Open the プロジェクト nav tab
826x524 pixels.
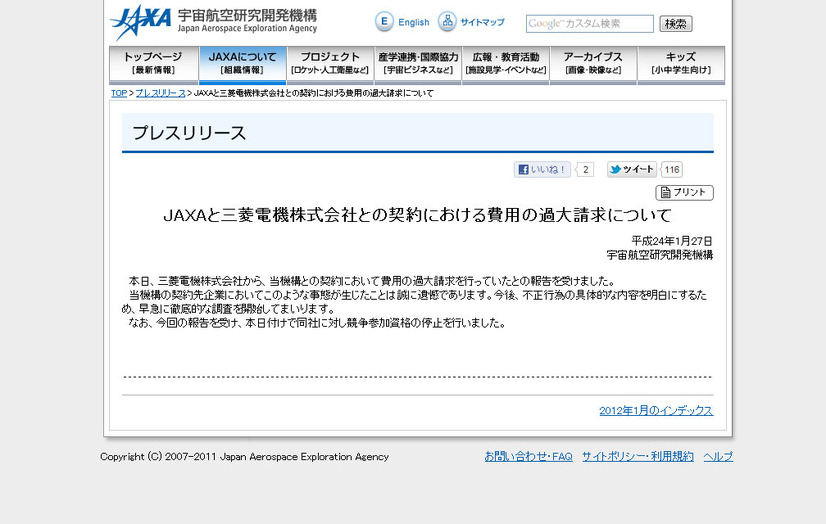tap(330, 65)
